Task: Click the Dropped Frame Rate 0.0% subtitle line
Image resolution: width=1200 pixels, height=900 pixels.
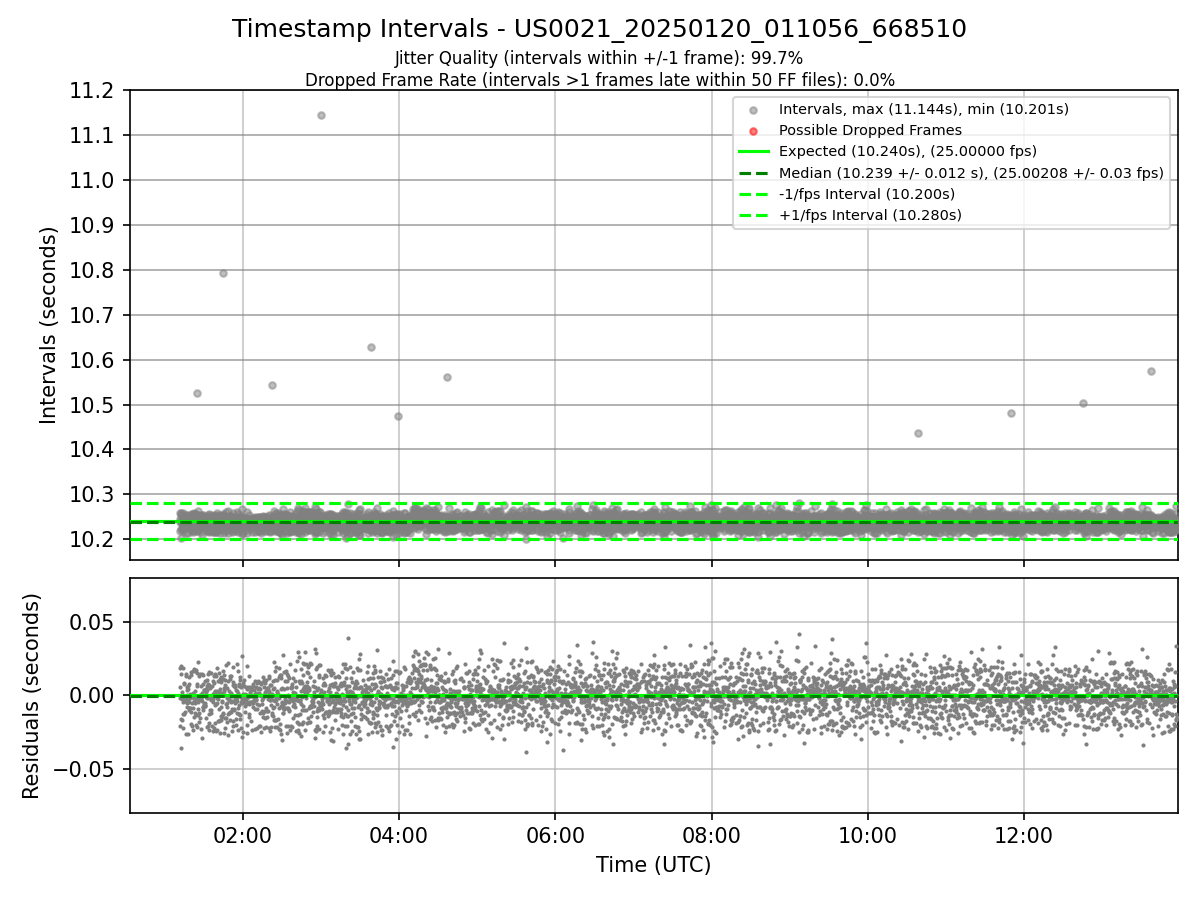Action: [x=599, y=80]
